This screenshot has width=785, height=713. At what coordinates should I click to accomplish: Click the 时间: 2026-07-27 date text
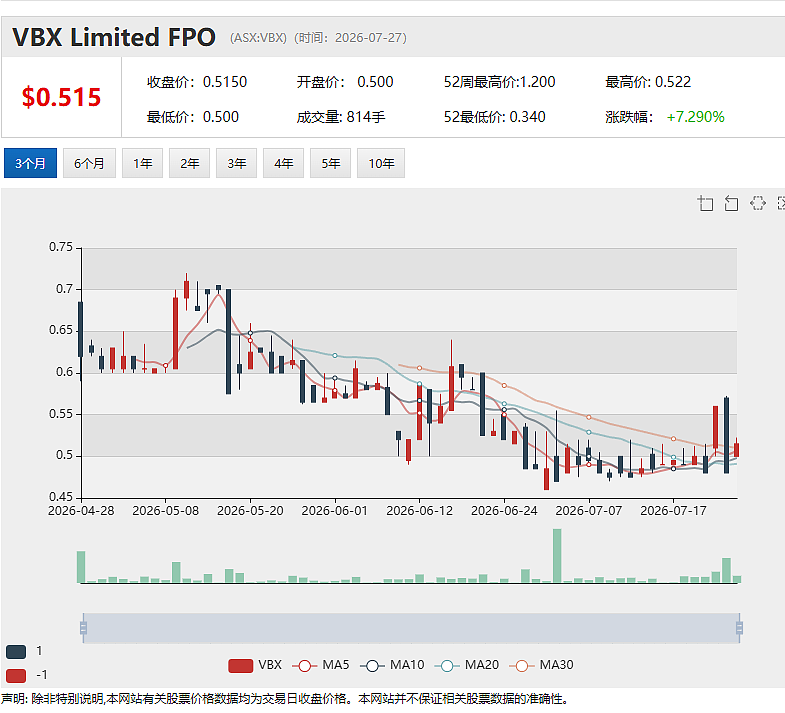click(350, 38)
